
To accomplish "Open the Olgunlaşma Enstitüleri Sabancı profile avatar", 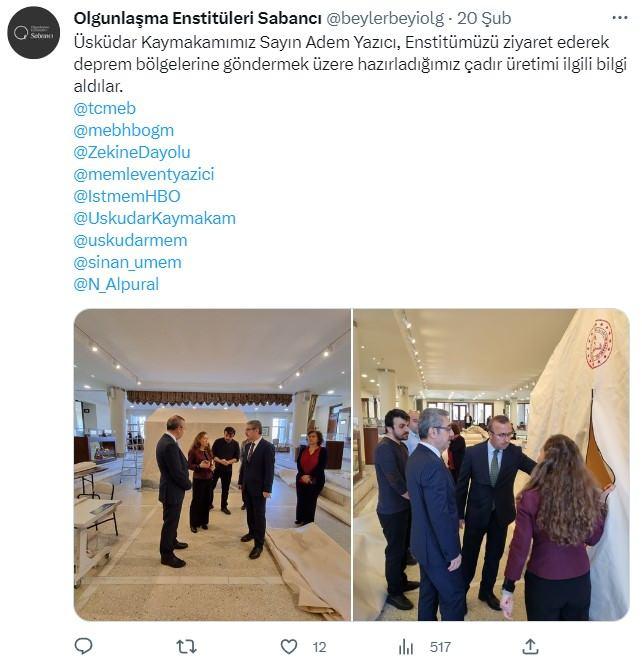I will pos(34,33).
